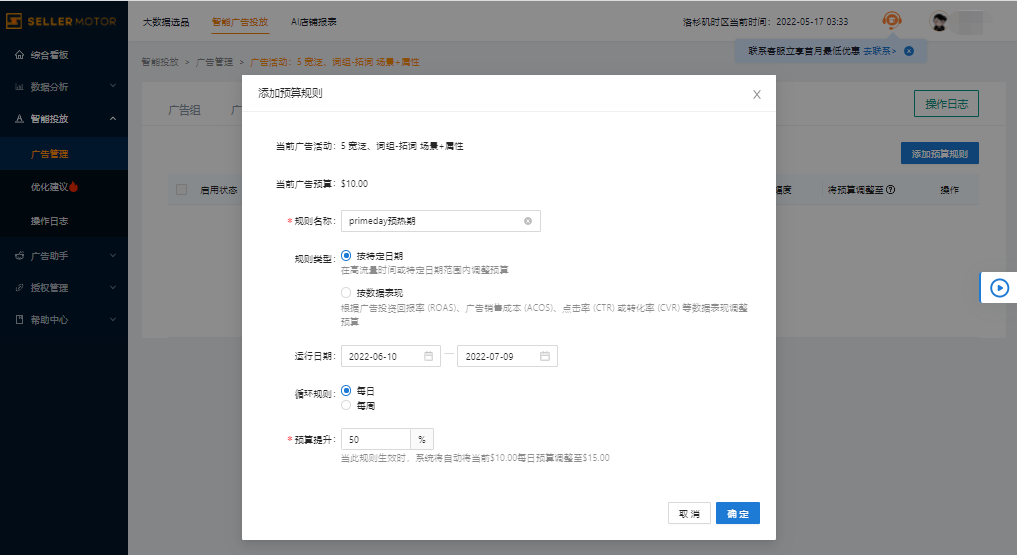Collapse the 智能投放 sidebar menu

[113, 119]
